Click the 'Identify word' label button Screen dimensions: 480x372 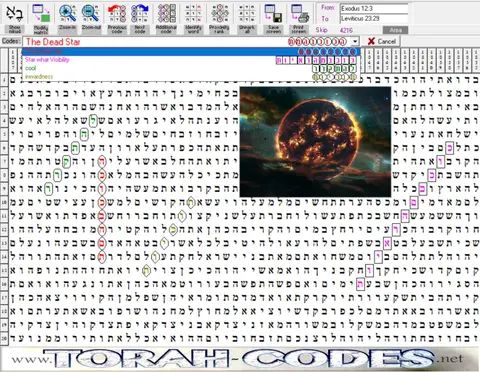(193, 29)
